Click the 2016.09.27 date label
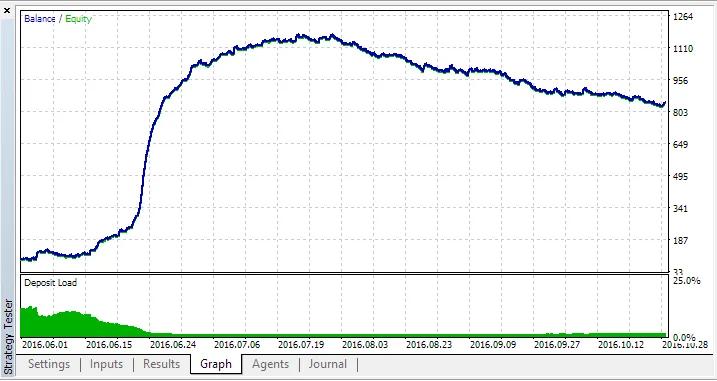 coord(557,344)
